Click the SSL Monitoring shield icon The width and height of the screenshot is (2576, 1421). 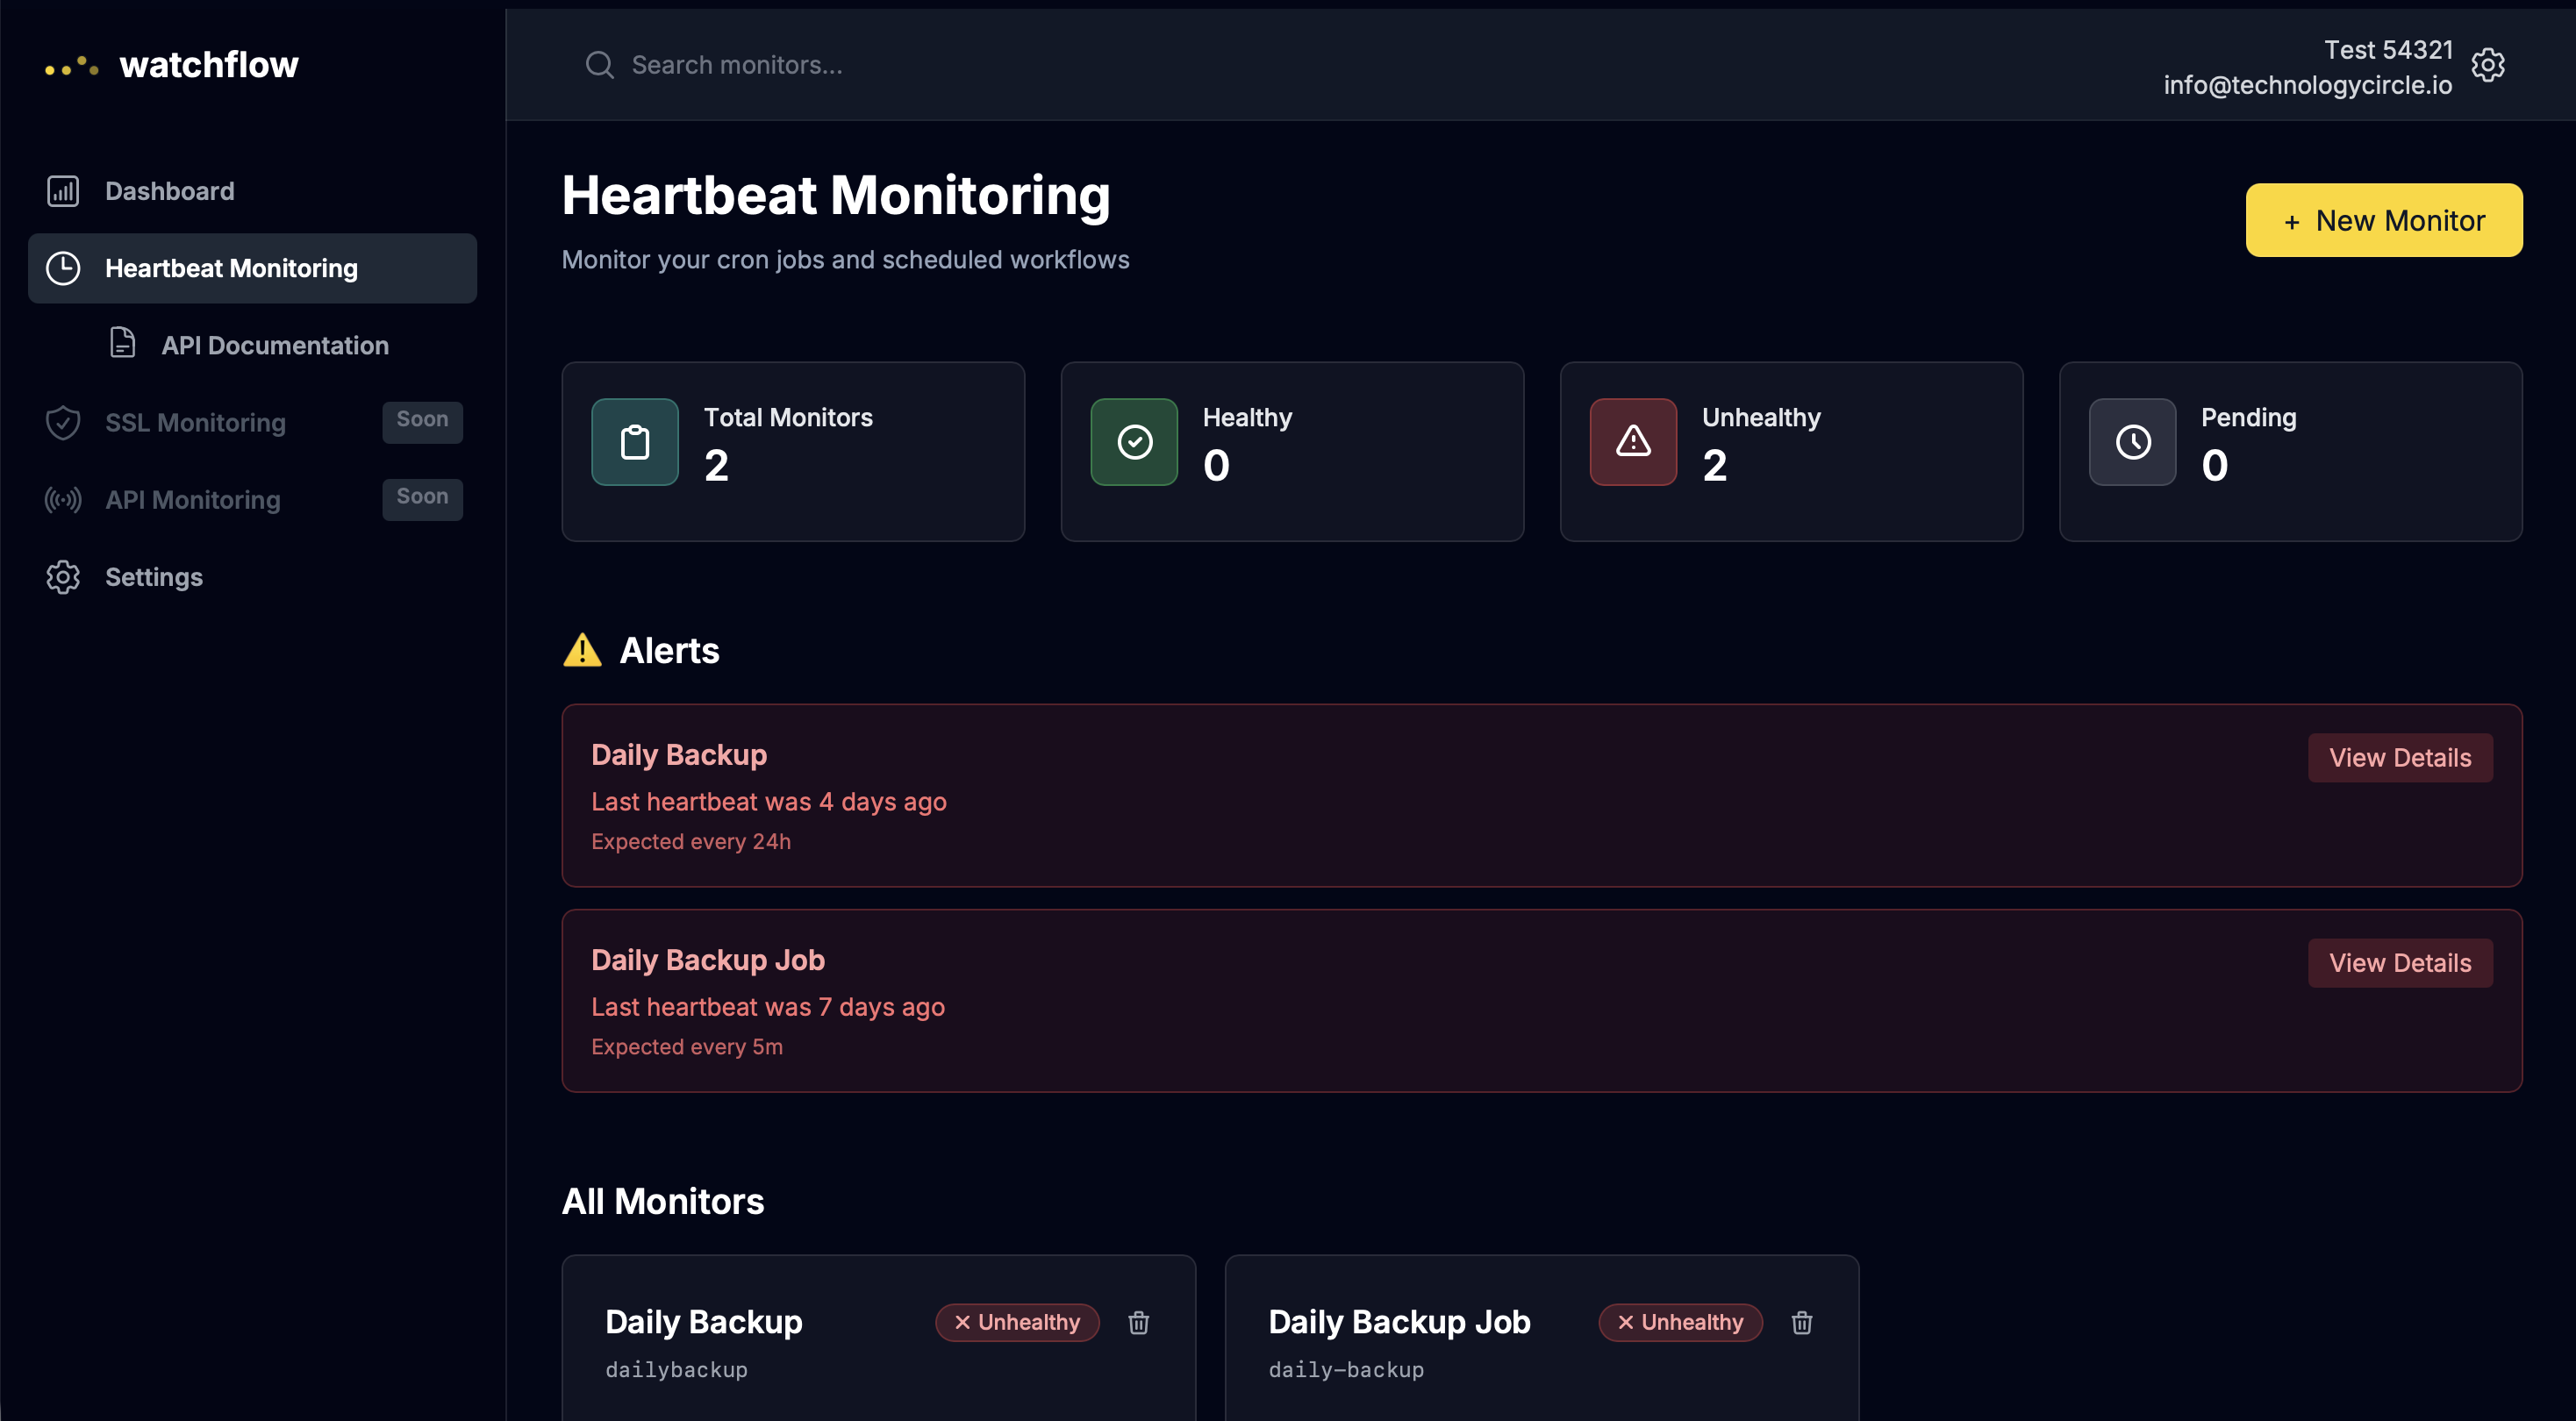(x=63, y=422)
